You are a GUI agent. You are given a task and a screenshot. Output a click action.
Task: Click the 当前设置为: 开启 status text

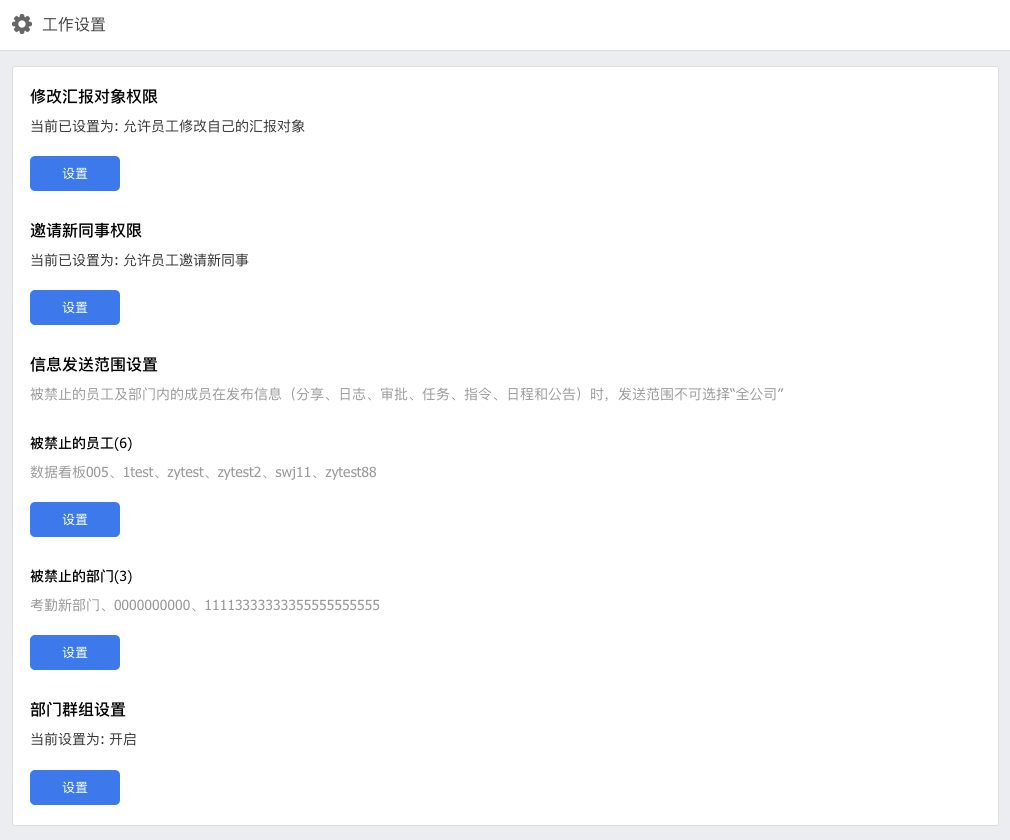point(83,740)
